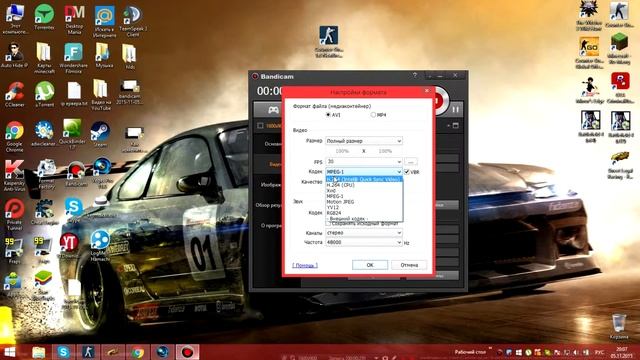Open the Steam desktop icon
Viewport: 640px width, 360px height.
(100, 134)
